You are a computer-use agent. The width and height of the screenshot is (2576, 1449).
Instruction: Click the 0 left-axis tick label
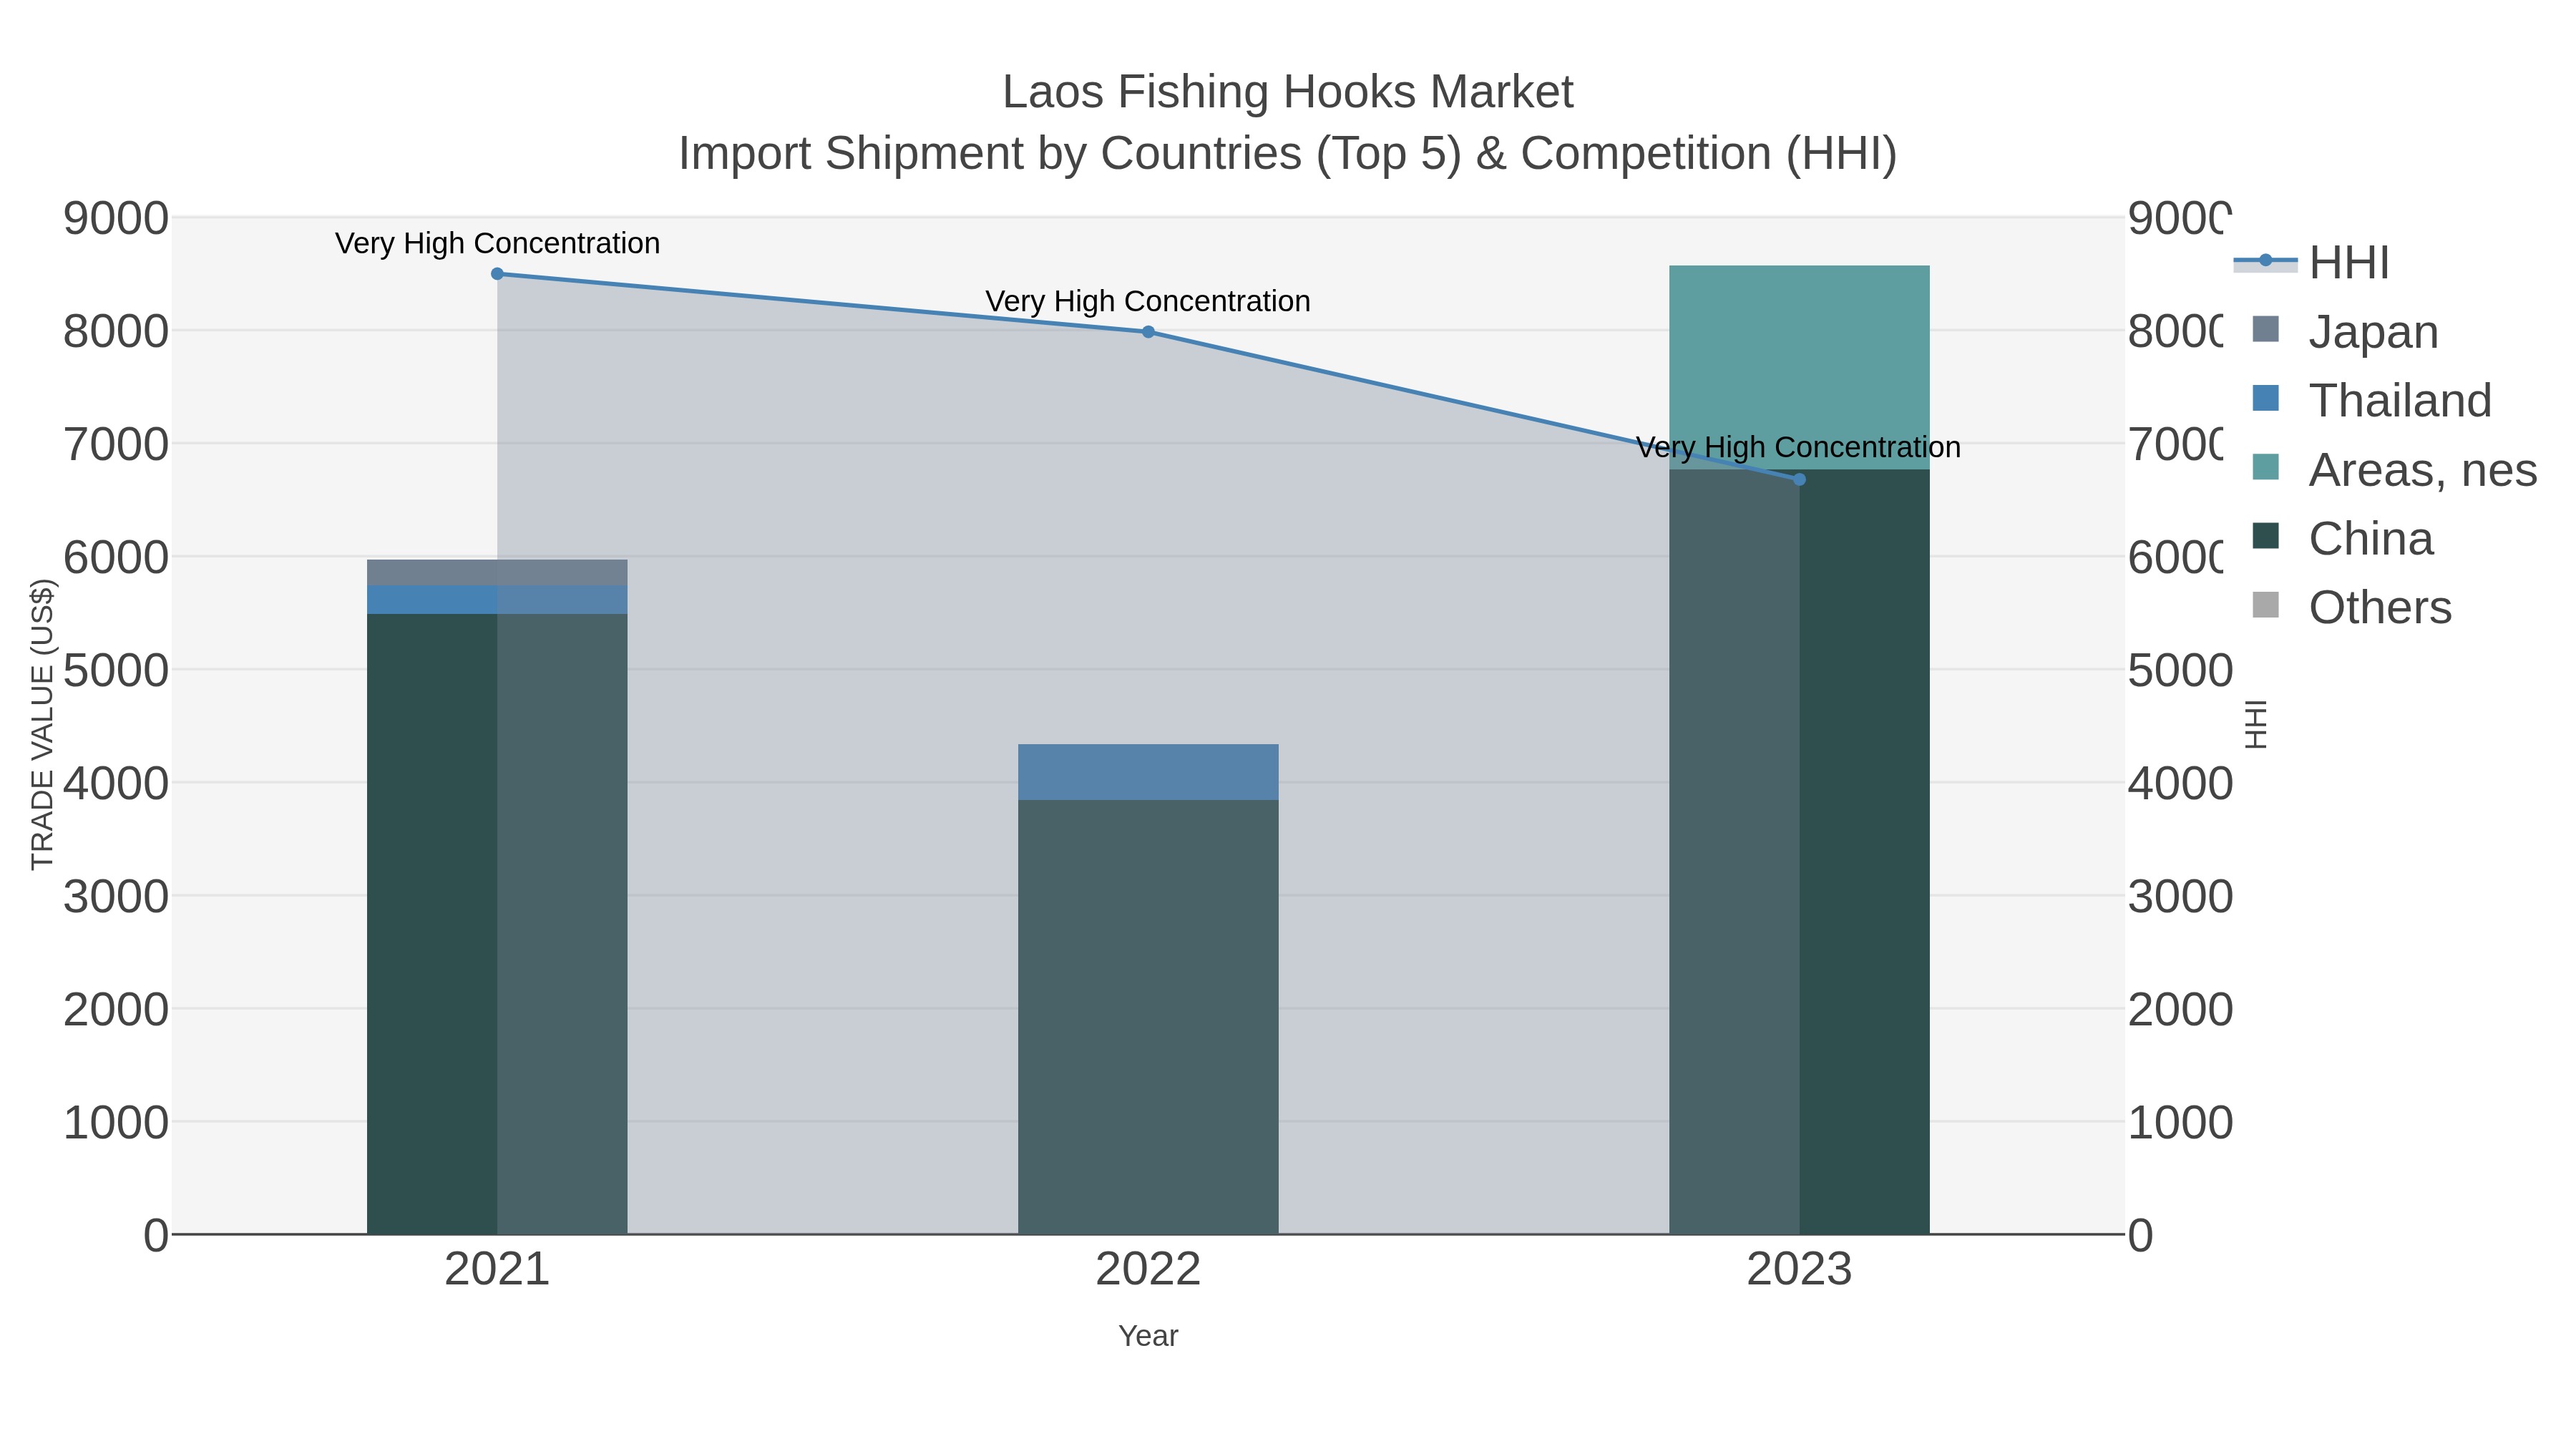coord(156,1236)
